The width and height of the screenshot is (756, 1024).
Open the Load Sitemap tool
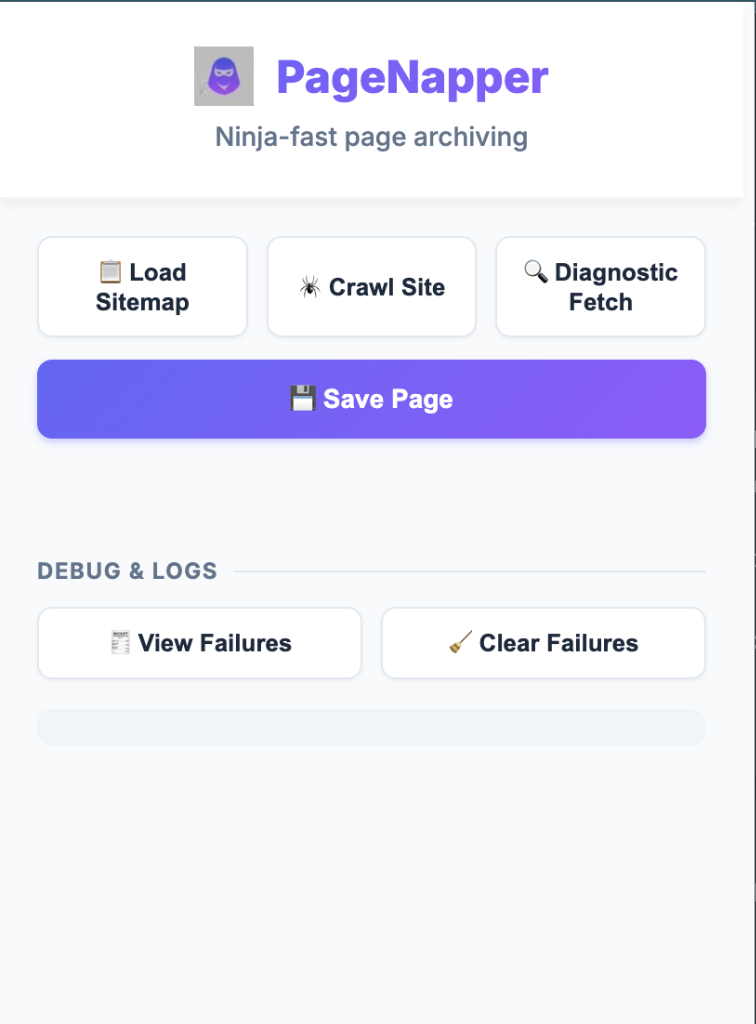142,286
